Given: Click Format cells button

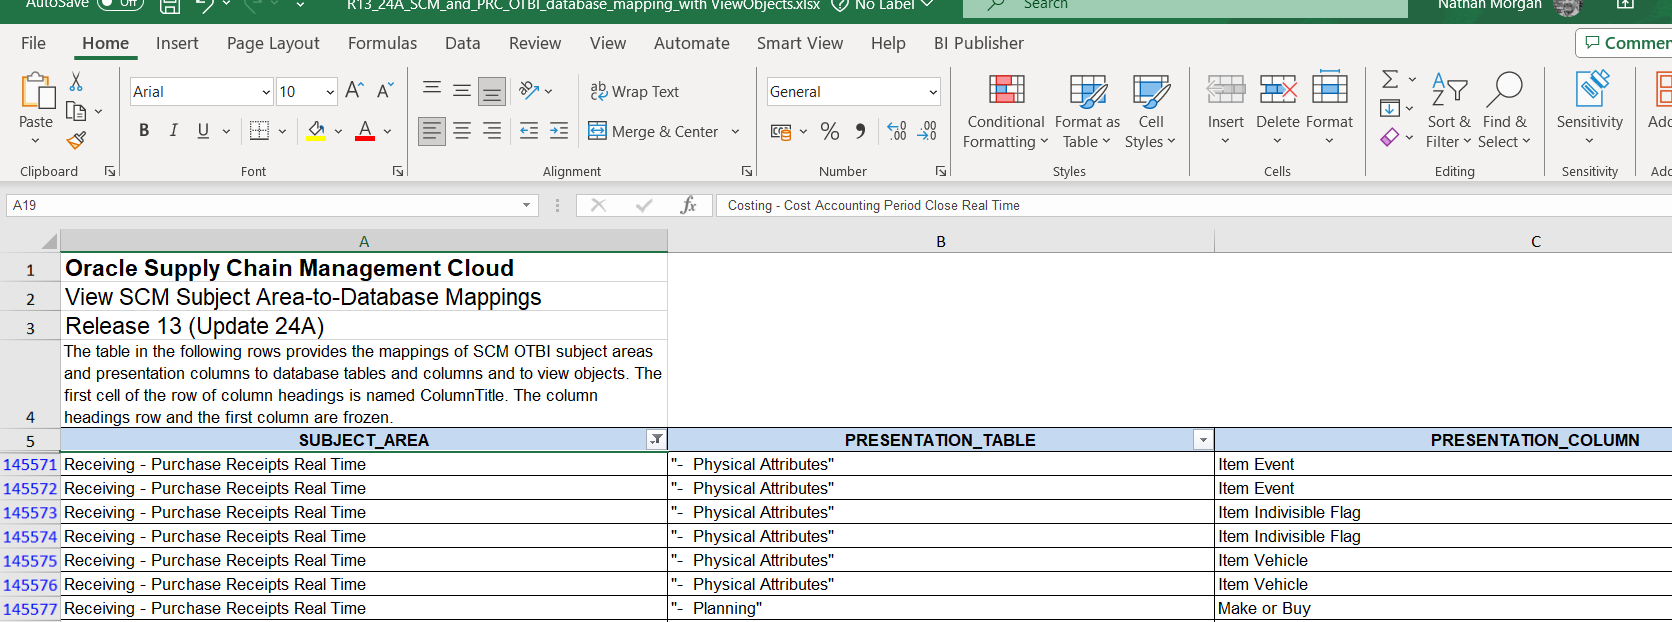Looking at the screenshot, I should tap(1329, 110).
